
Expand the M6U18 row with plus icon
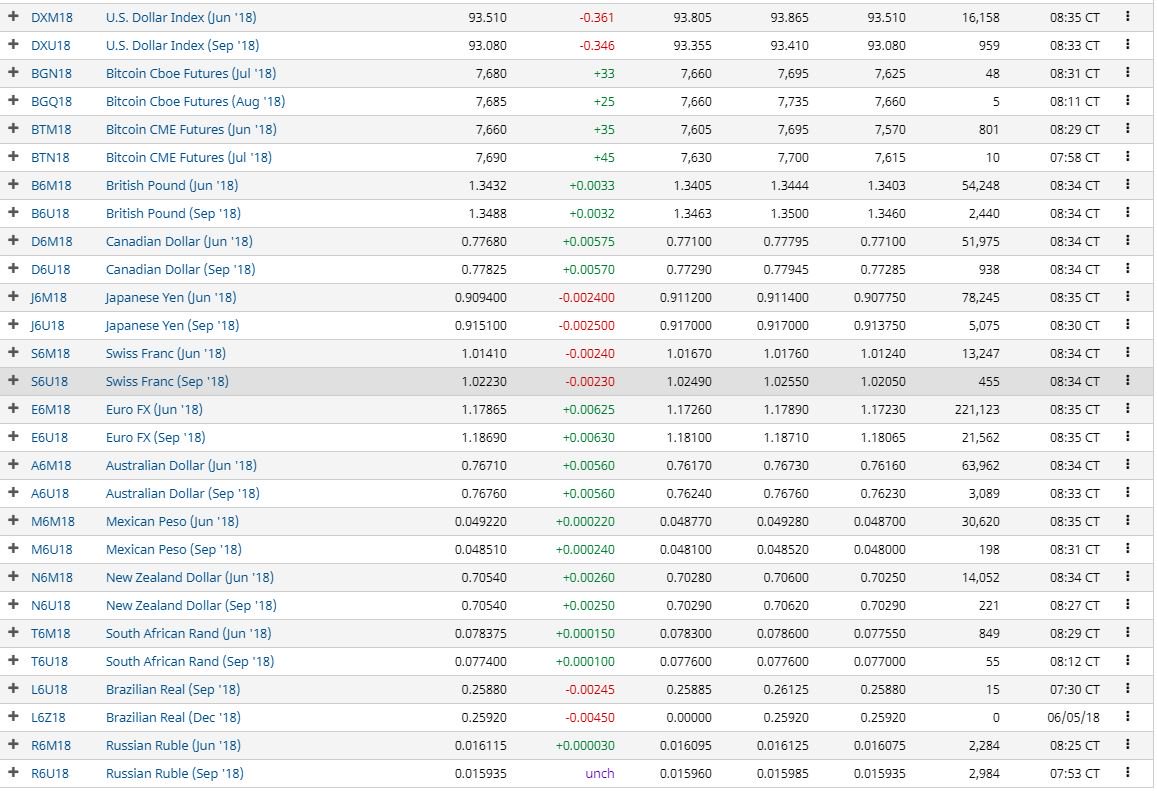tap(13, 549)
